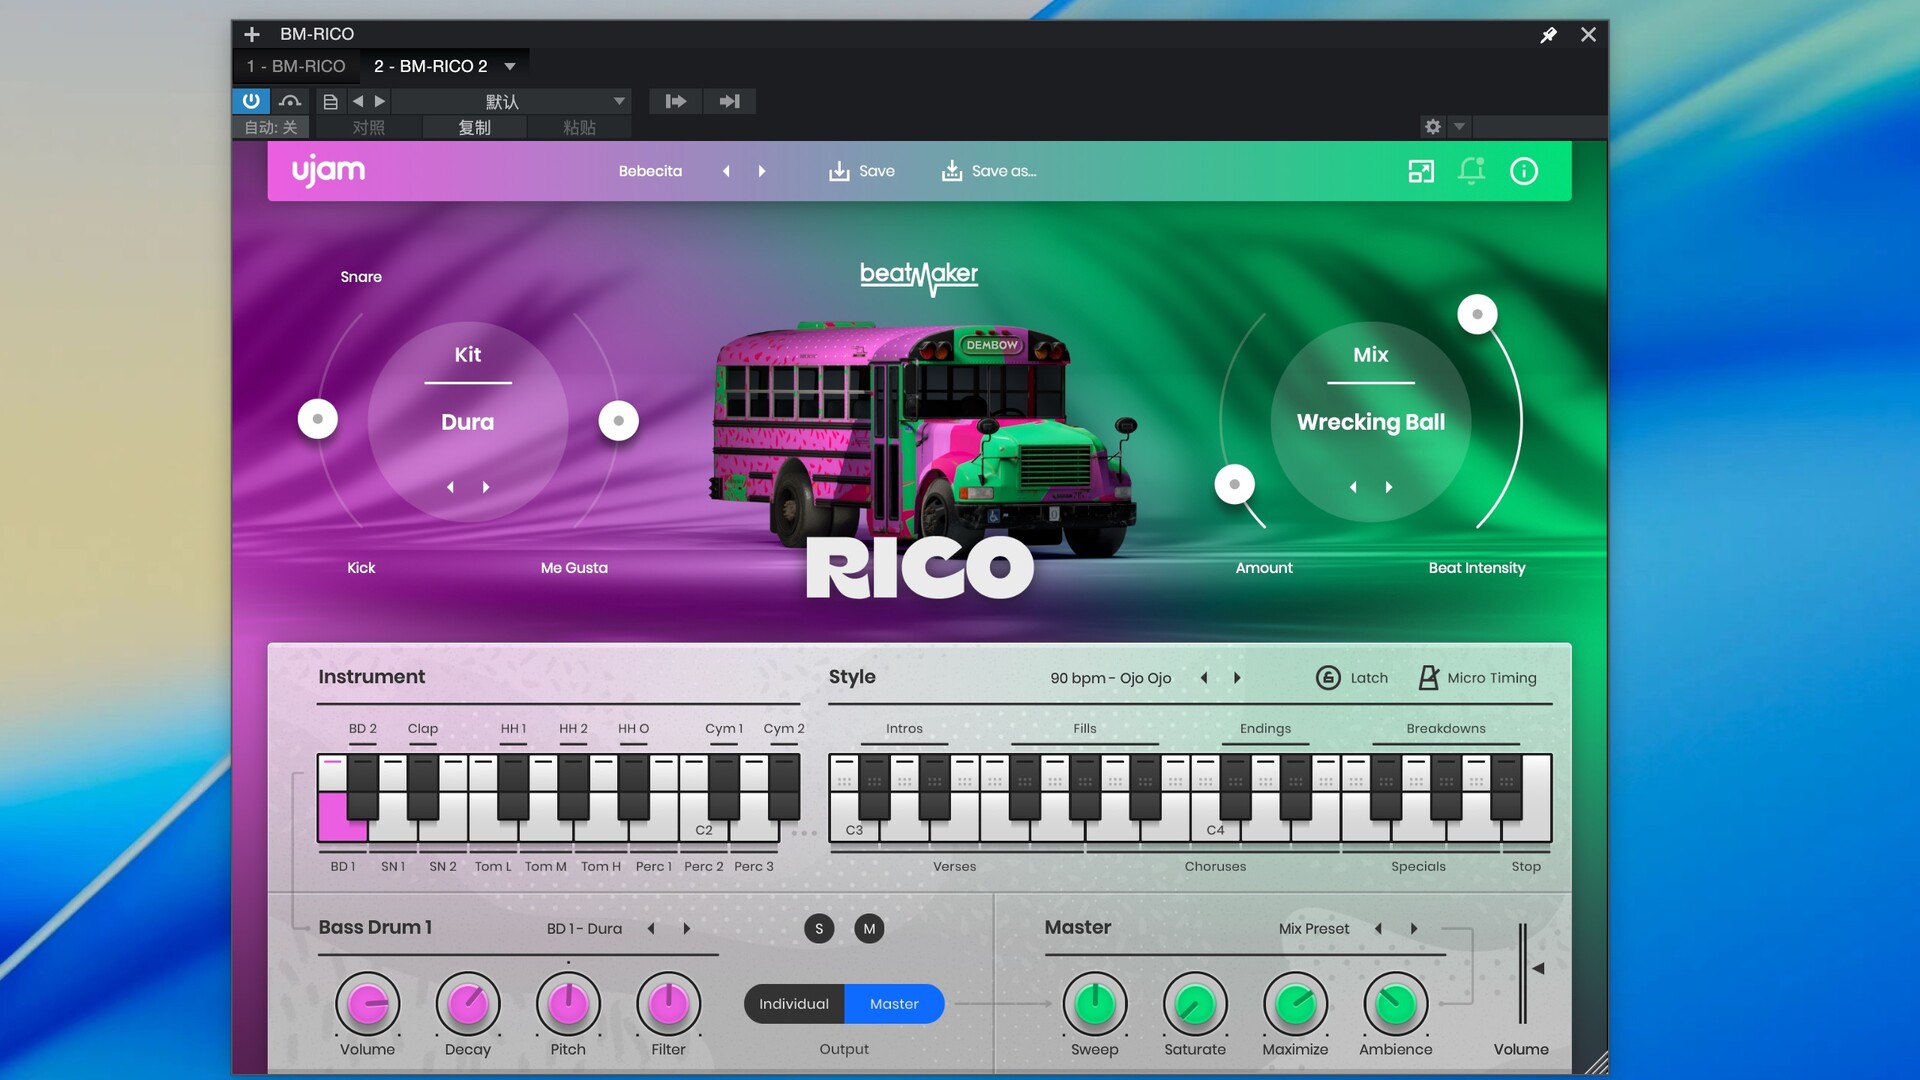Mute Bass Drum 1 with M button
Viewport: 1920px width, 1080px height.
point(869,929)
